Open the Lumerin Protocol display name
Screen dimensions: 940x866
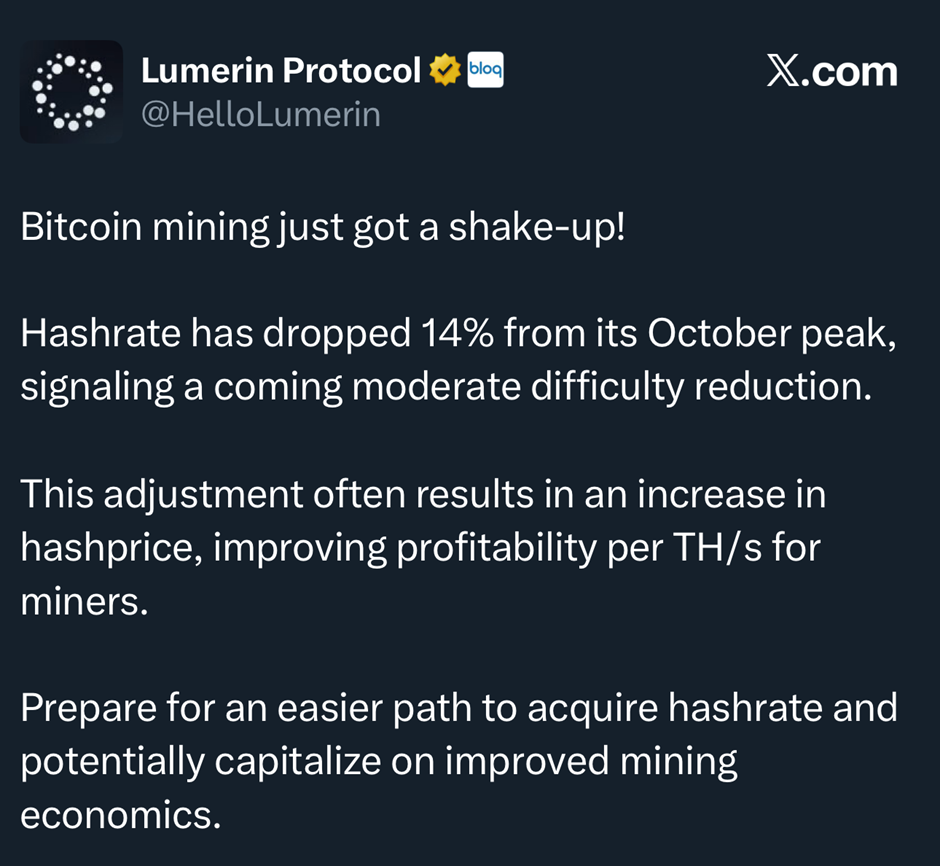click(x=280, y=71)
